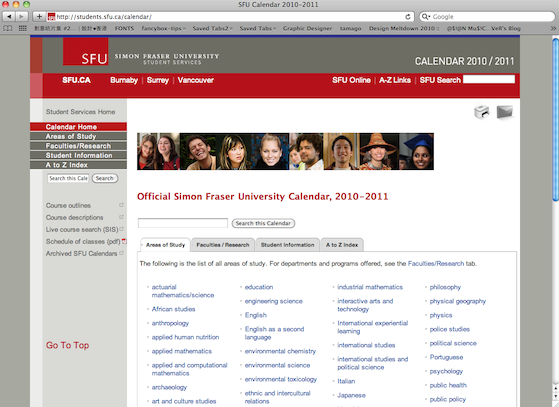This screenshot has height=407, width=559.
Task: Select A to Z Index sidebar item
Action: coord(78,165)
